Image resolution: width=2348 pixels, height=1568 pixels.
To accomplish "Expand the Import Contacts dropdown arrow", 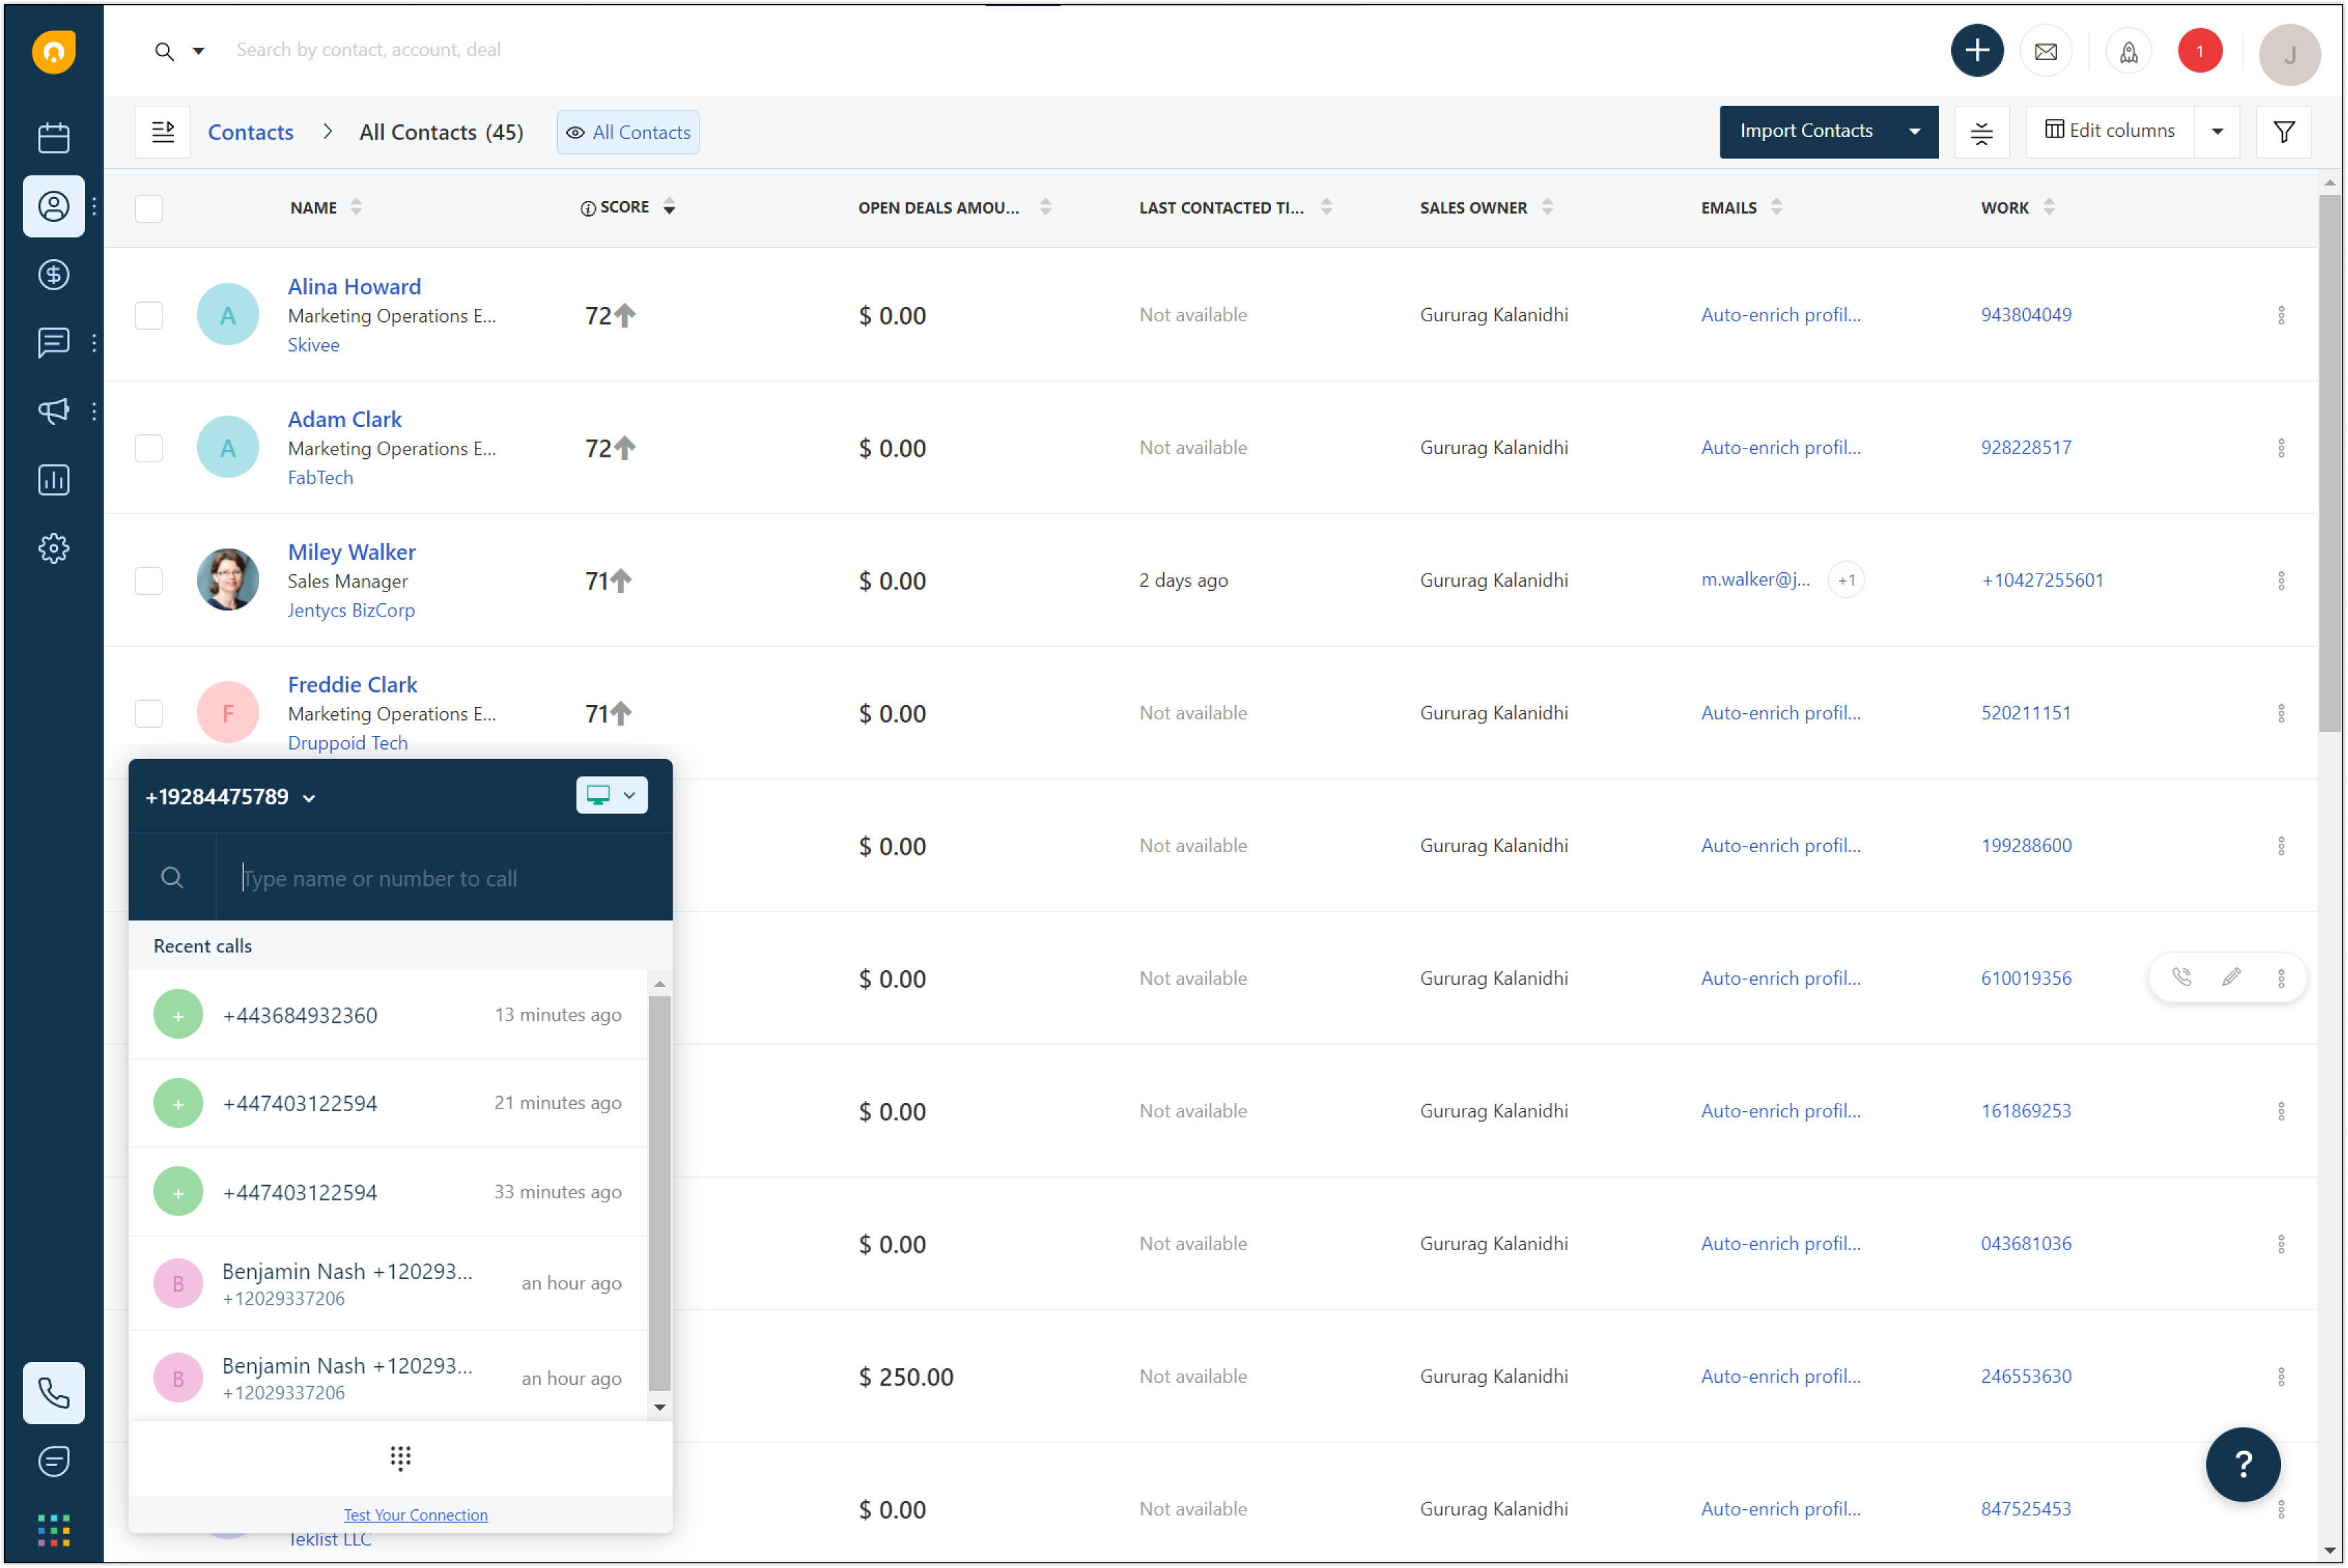I will [1914, 131].
